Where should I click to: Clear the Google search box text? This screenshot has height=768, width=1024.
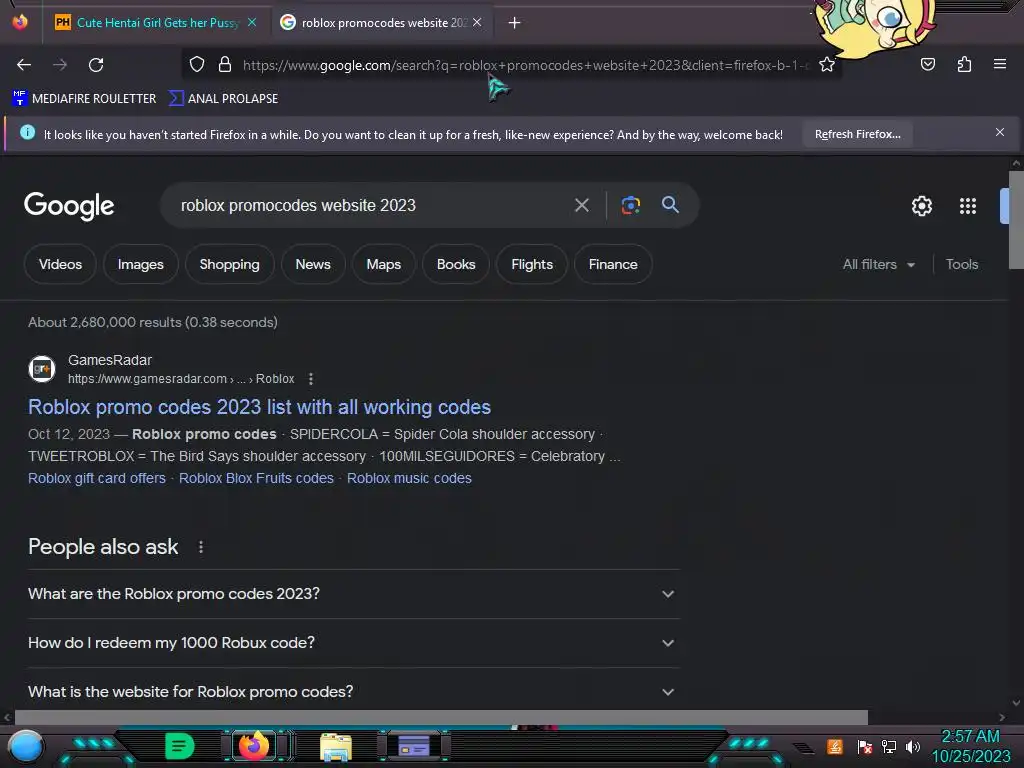point(581,206)
